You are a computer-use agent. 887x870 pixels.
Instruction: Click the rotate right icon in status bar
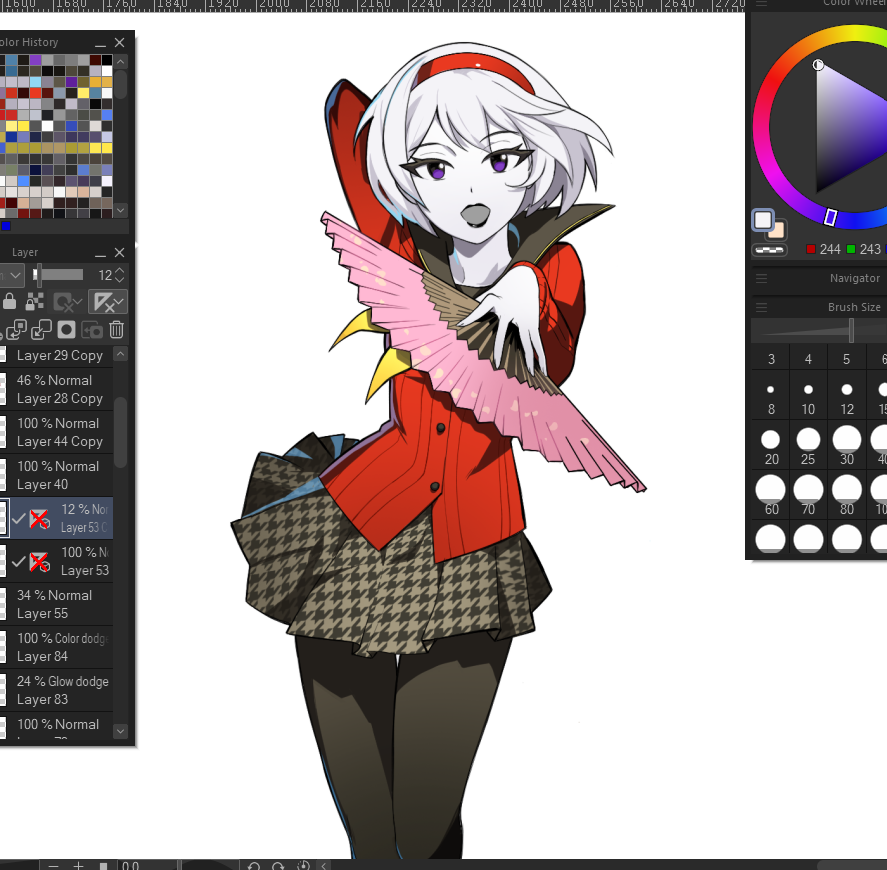click(278, 865)
